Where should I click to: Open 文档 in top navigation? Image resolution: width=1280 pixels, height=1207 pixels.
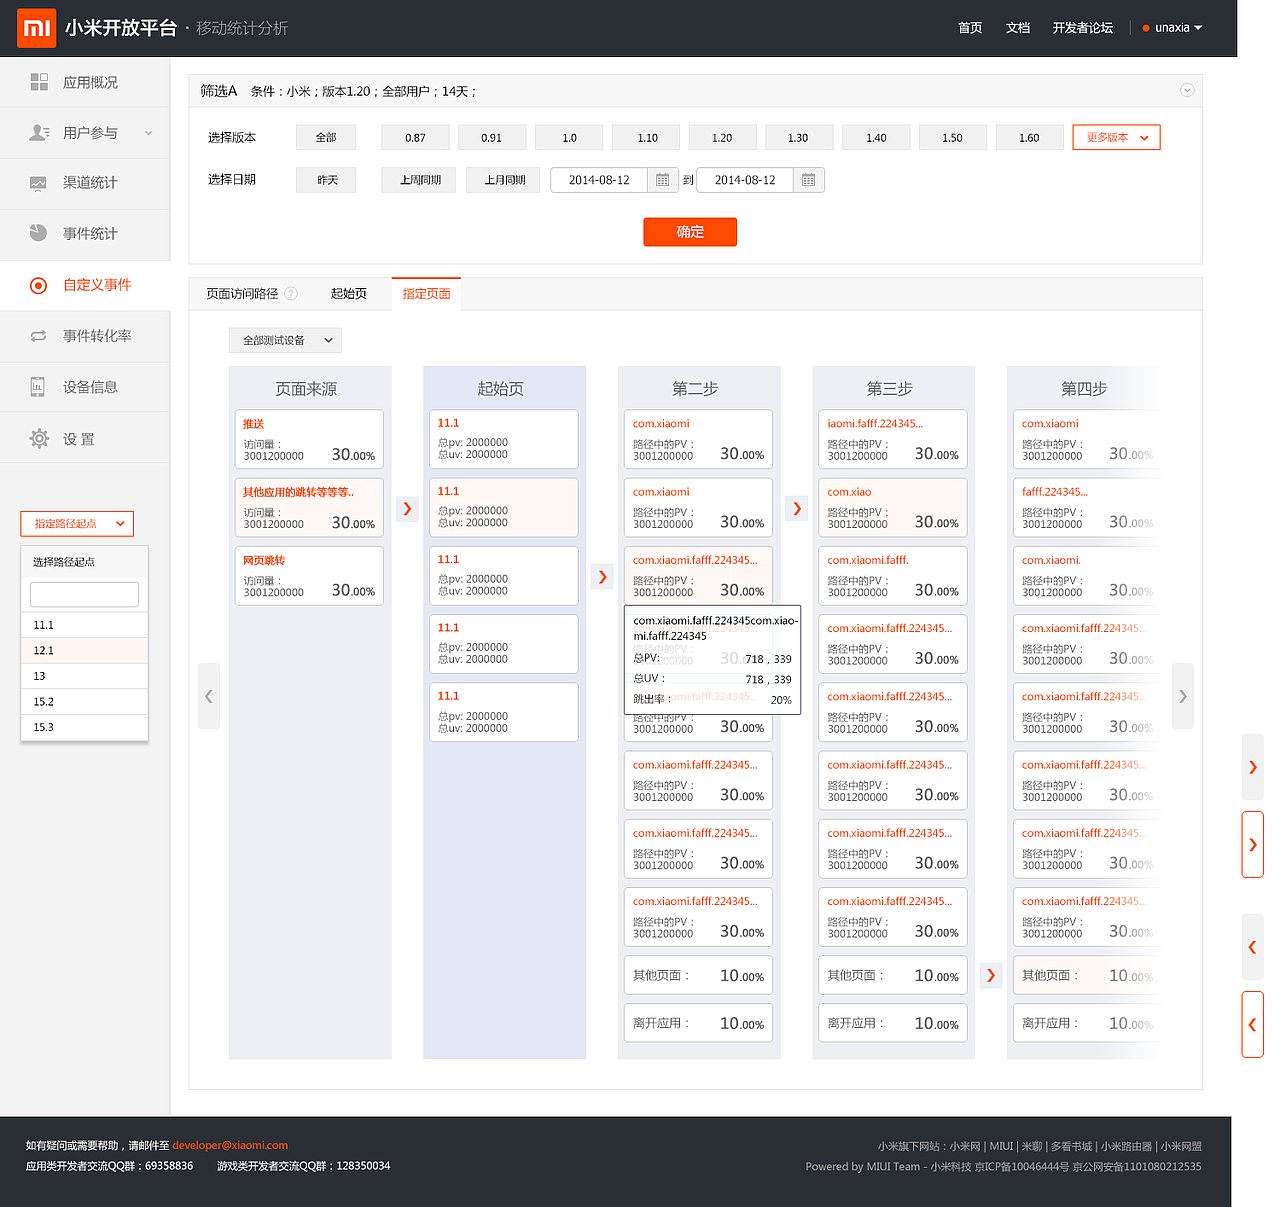tap(1018, 28)
